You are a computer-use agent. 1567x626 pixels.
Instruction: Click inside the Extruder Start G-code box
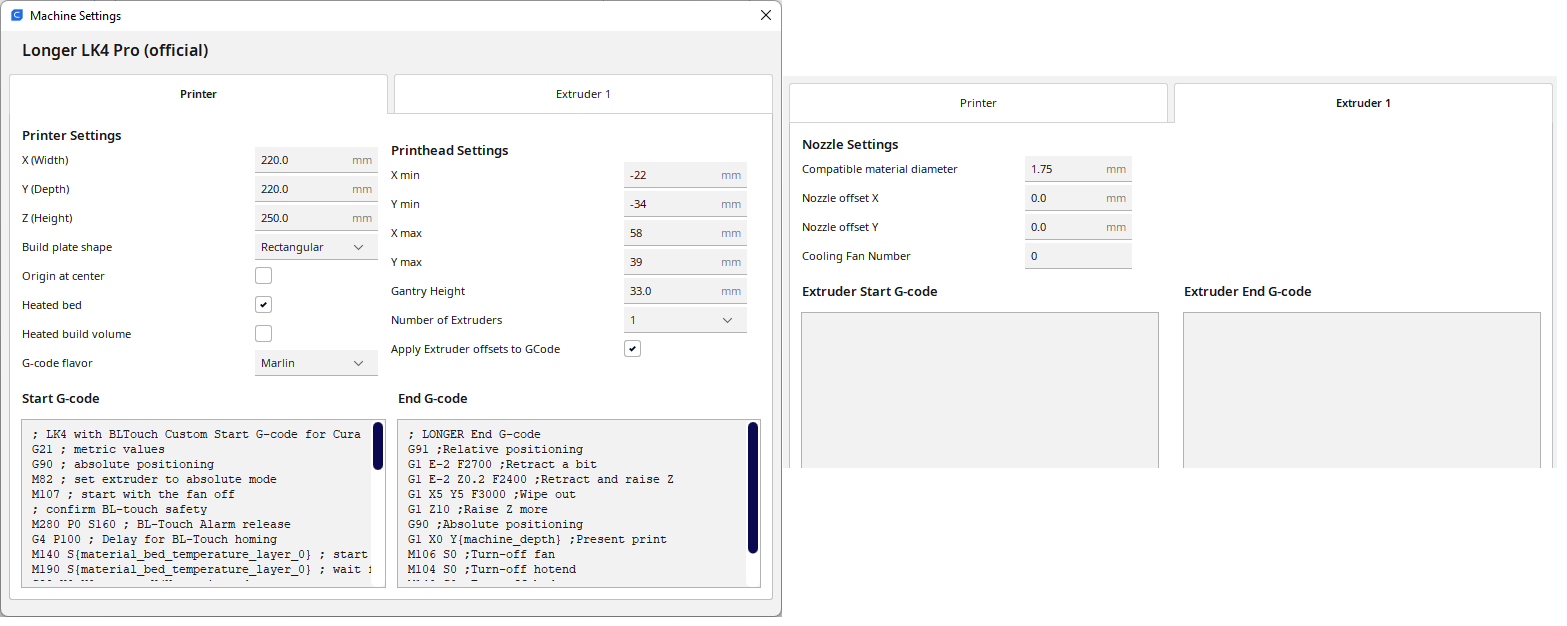click(x=979, y=390)
